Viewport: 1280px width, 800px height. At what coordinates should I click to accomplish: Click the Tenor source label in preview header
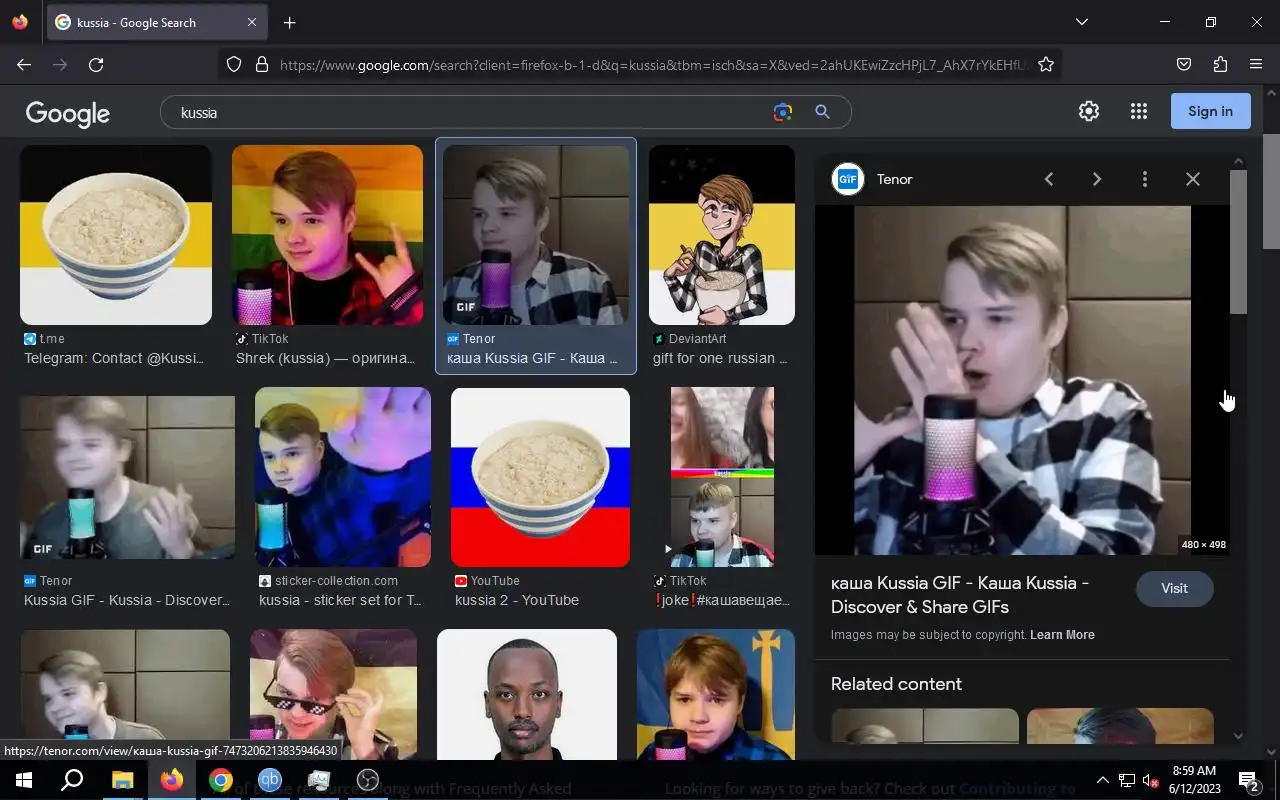894,179
